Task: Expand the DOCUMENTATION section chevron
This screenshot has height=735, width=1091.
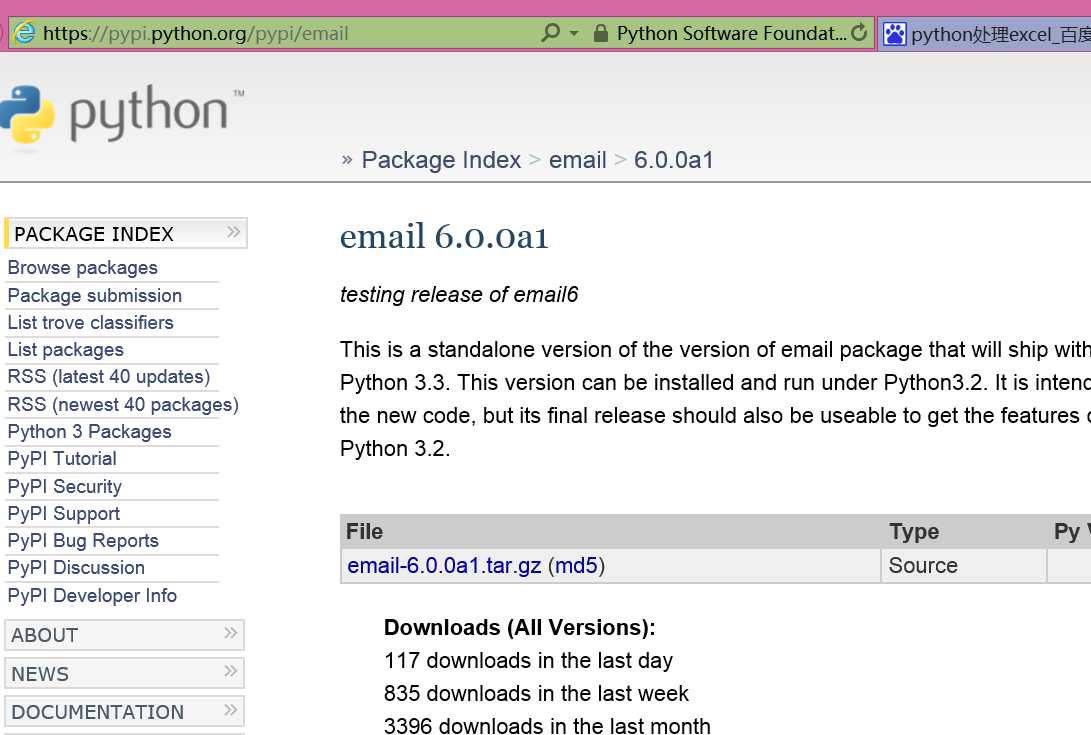Action: (231, 710)
